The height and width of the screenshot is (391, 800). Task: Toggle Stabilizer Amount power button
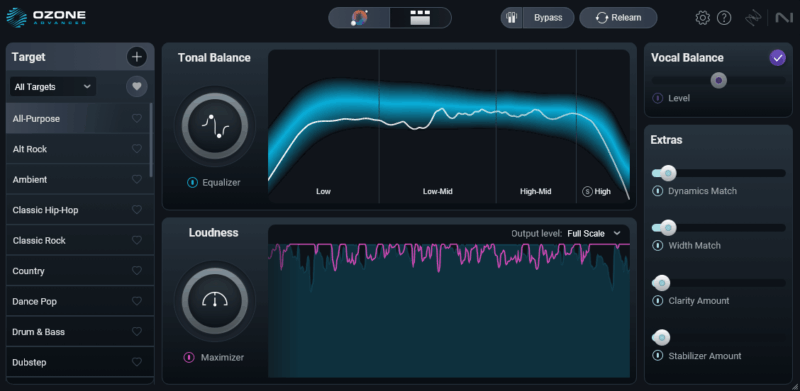click(658, 356)
